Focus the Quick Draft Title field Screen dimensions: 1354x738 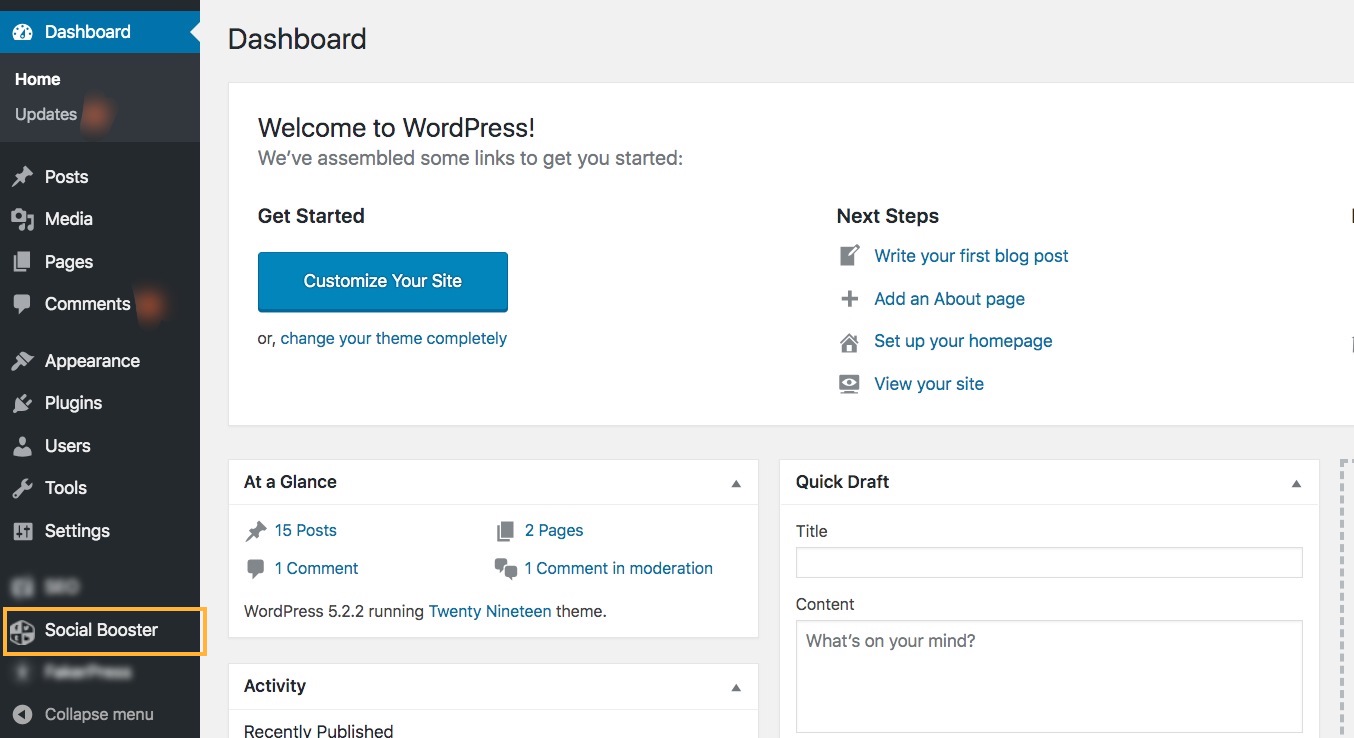pos(1049,562)
